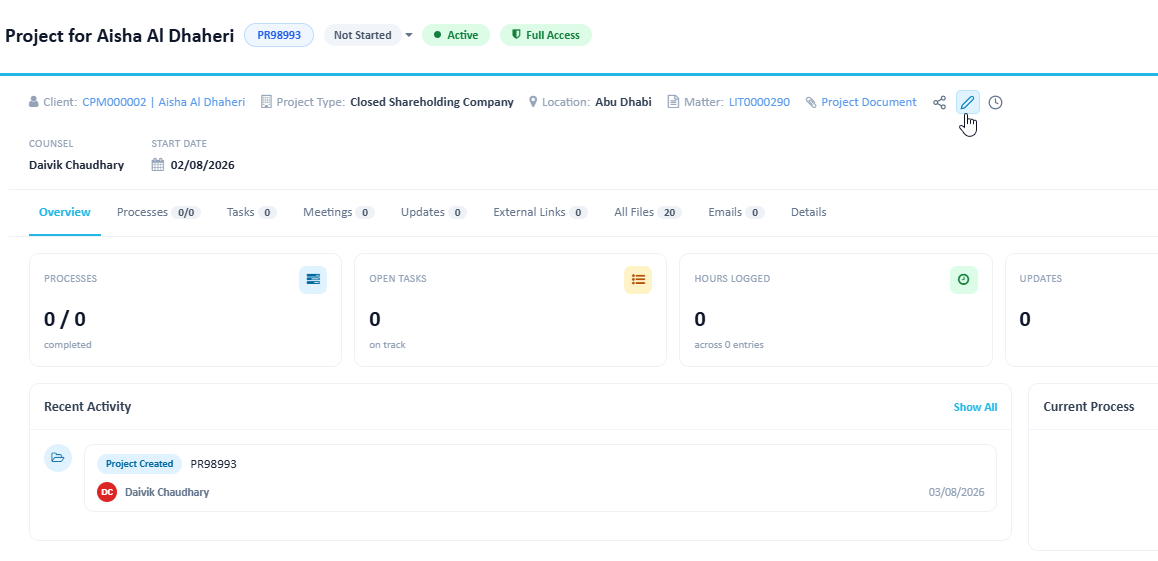Image resolution: width=1158 pixels, height=561 pixels.
Task: Click the calendar icon next to start date
Action: [158, 165]
